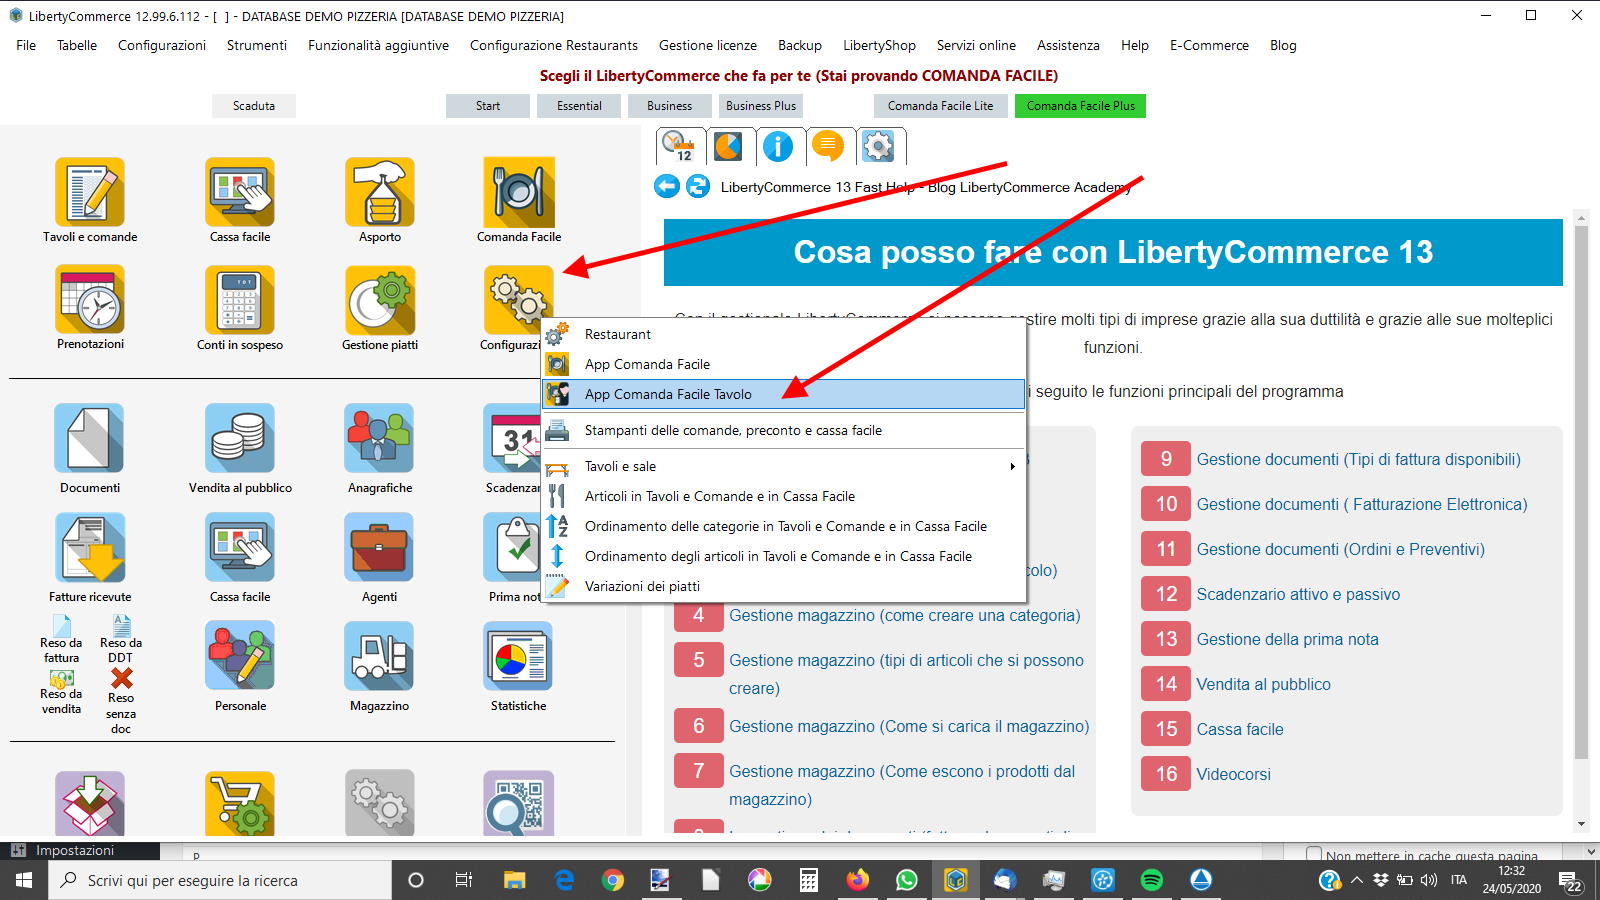1600x900 pixels.
Task: Click Reso da fattura icon
Action: (61, 625)
